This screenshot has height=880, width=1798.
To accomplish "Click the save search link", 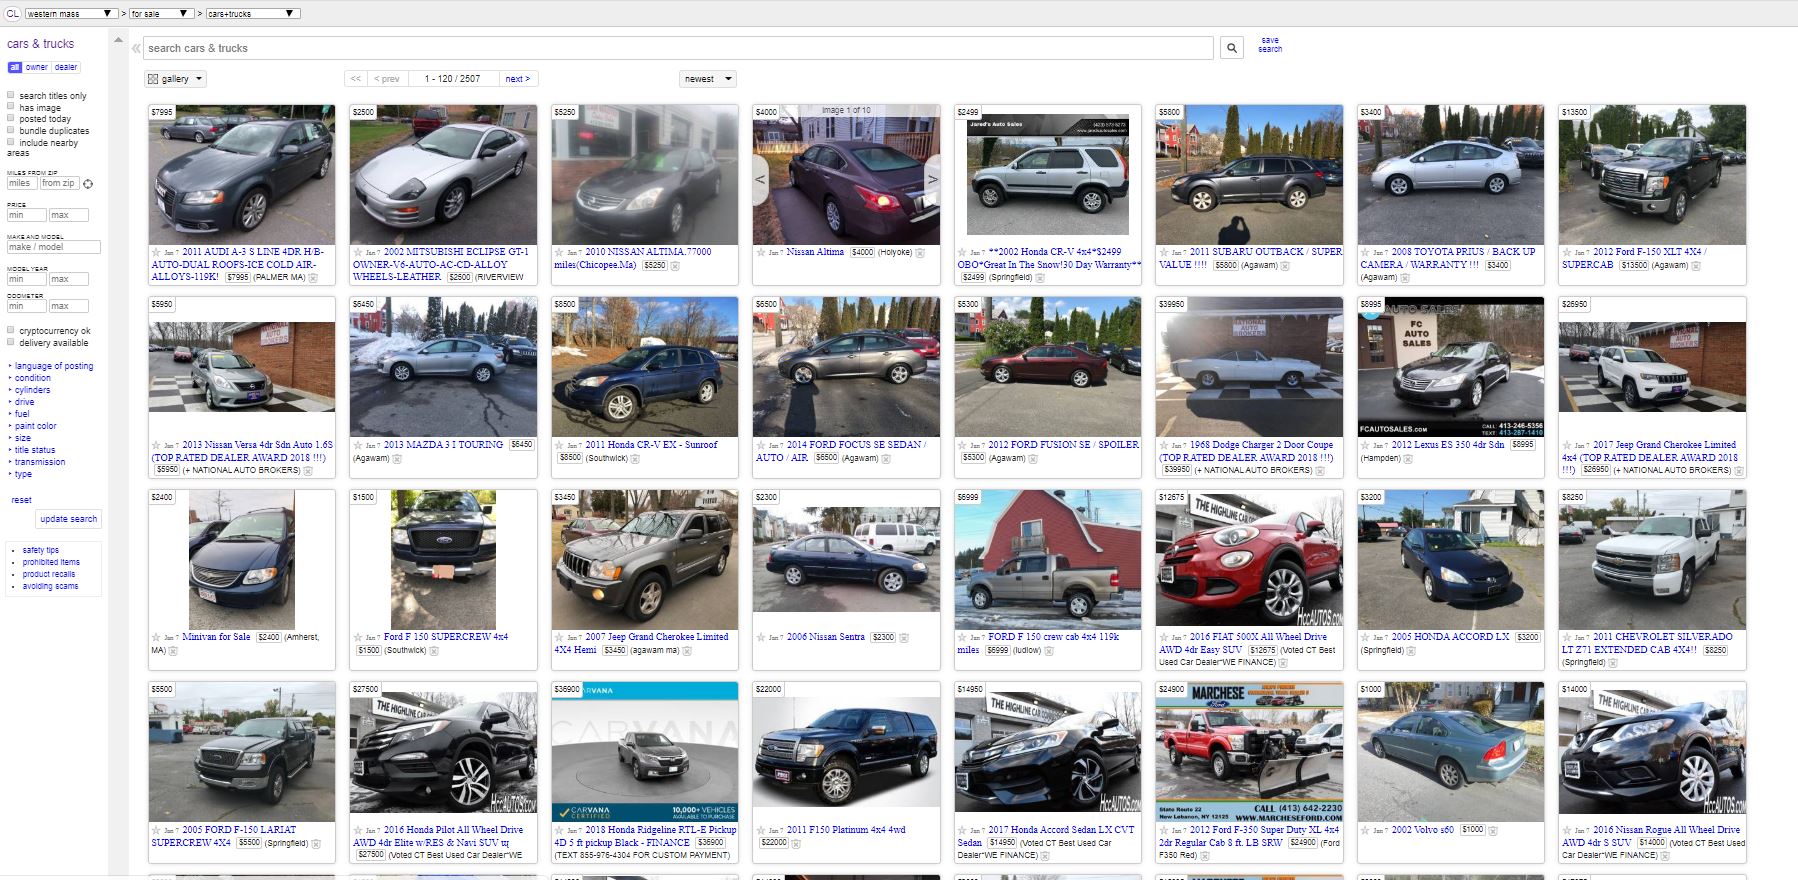I will click(1270, 45).
